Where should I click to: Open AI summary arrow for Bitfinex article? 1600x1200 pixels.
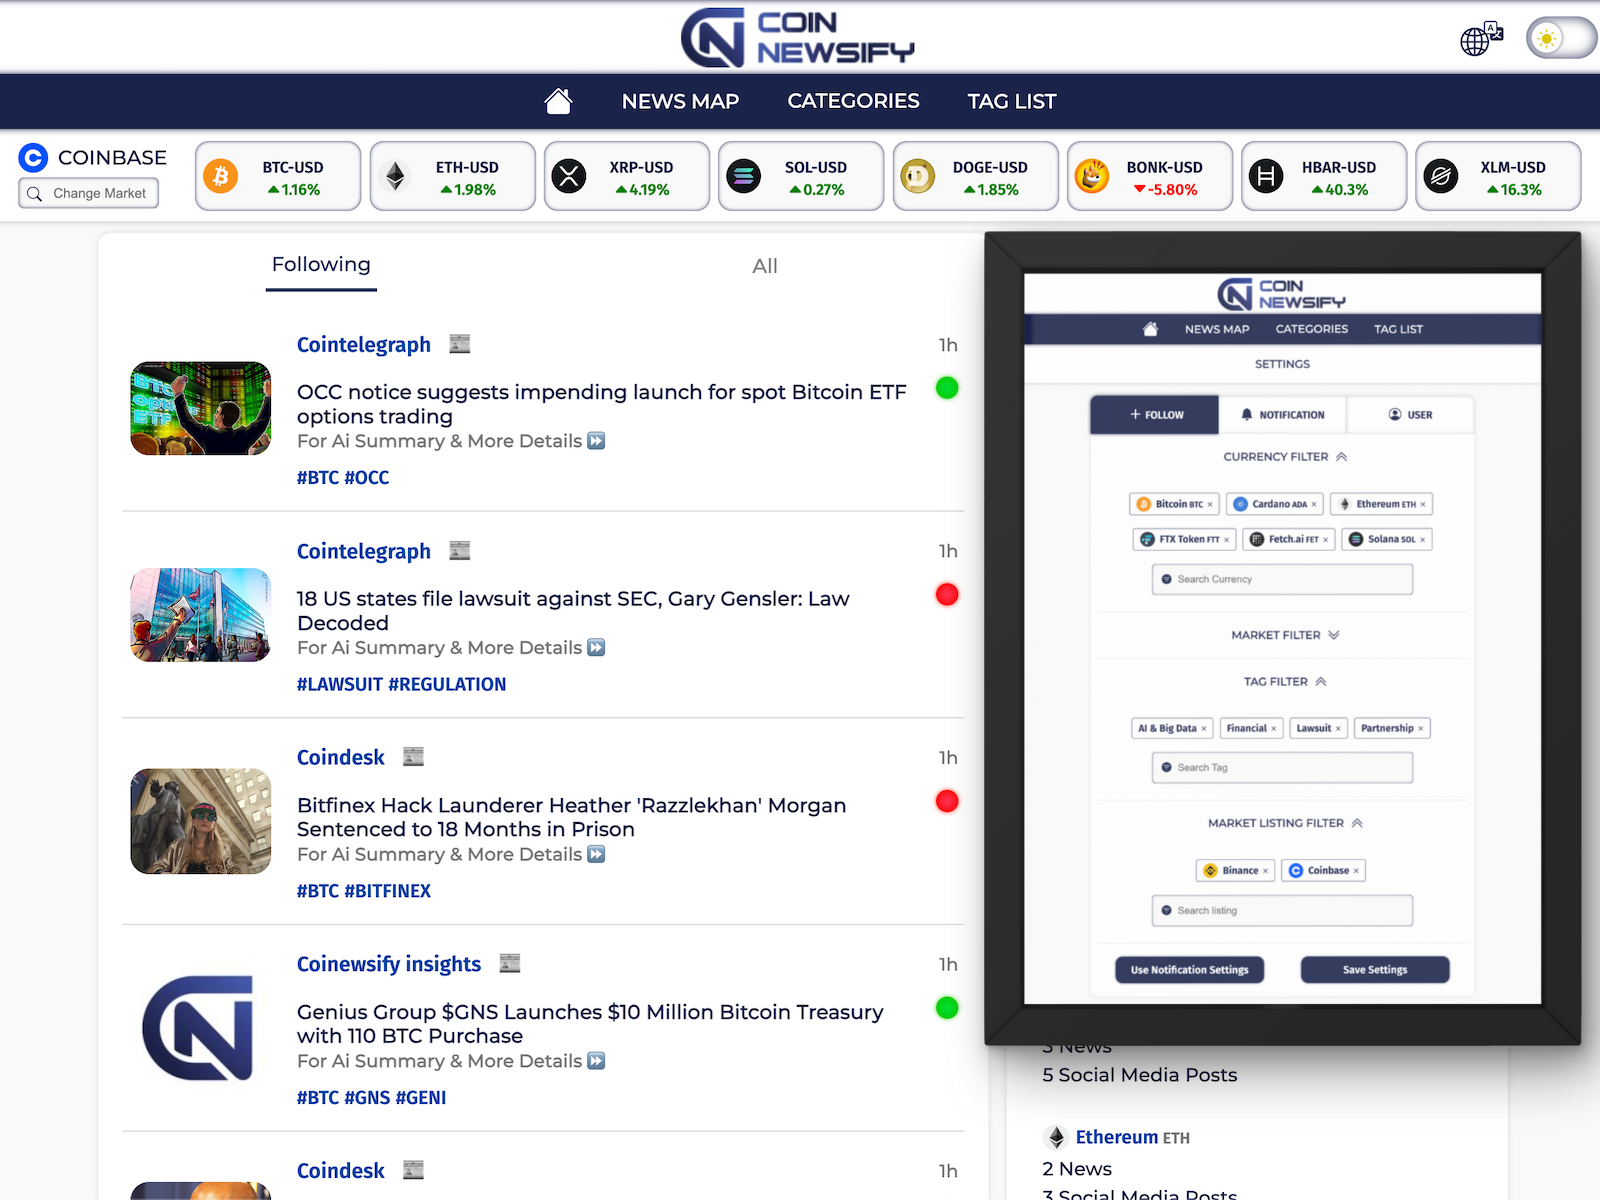(x=596, y=854)
